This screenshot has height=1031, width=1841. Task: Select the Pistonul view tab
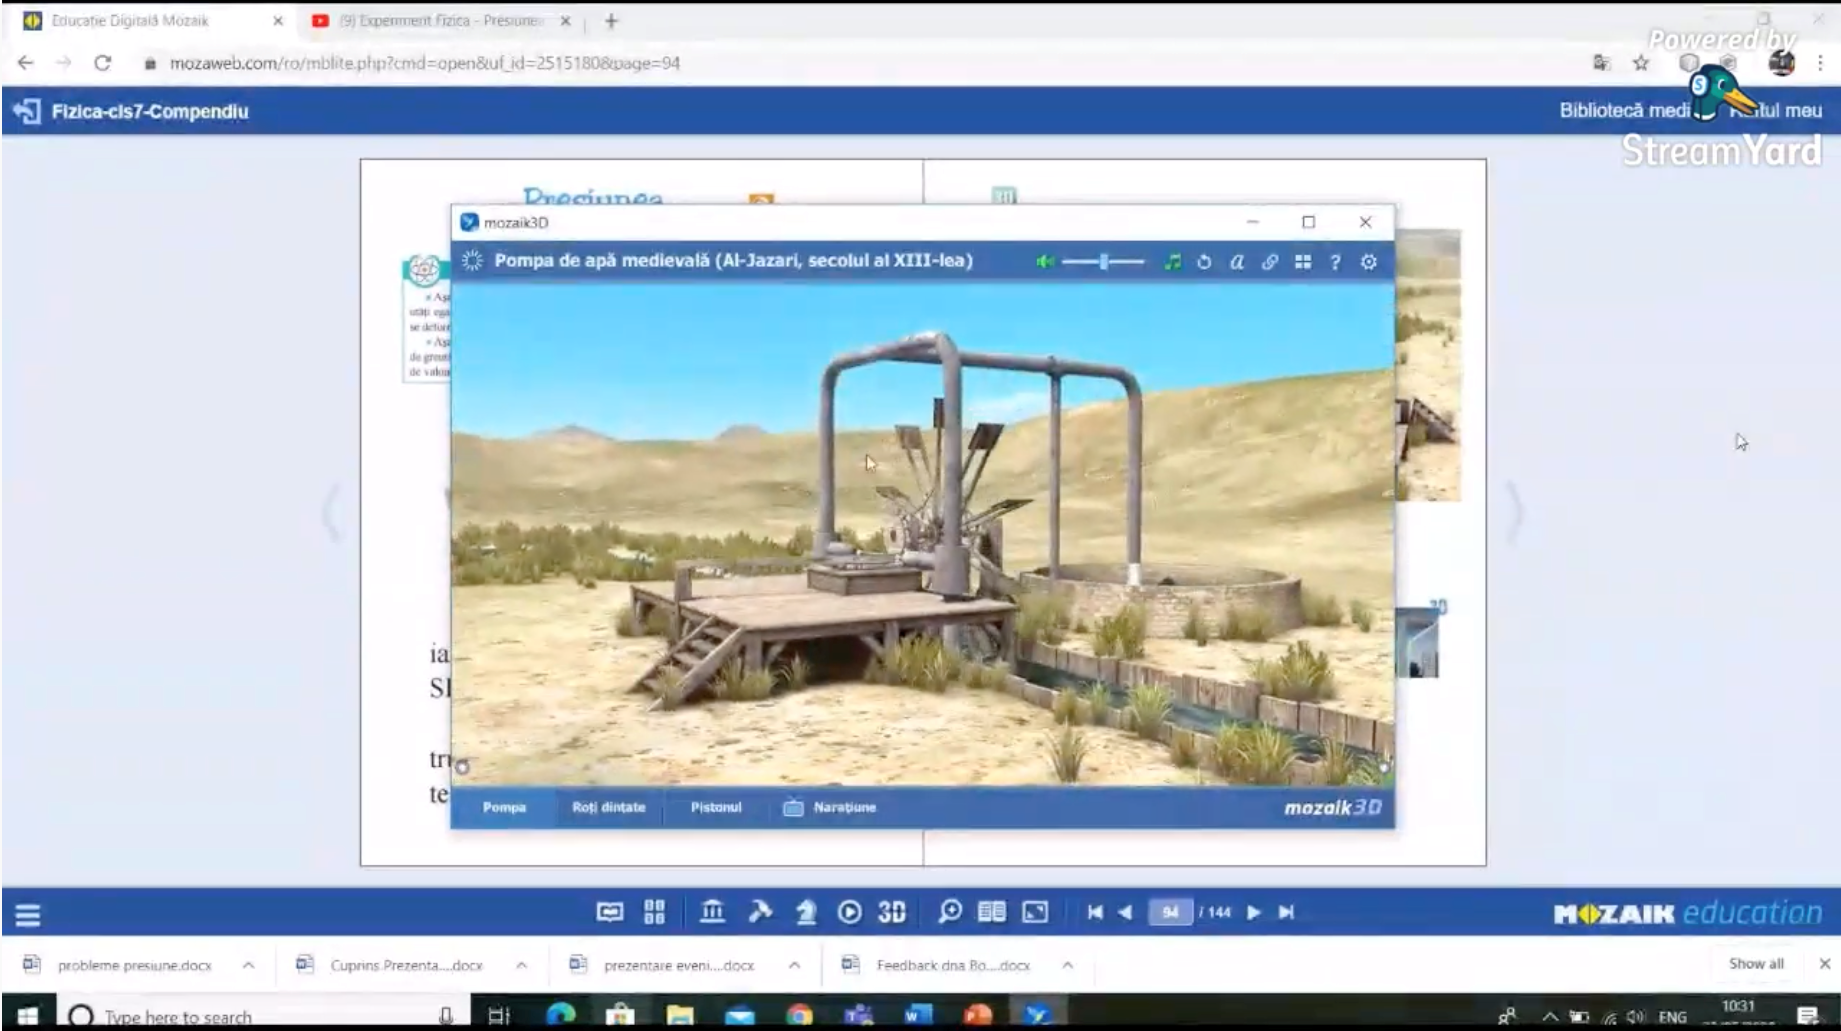click(x=716, y=807)
